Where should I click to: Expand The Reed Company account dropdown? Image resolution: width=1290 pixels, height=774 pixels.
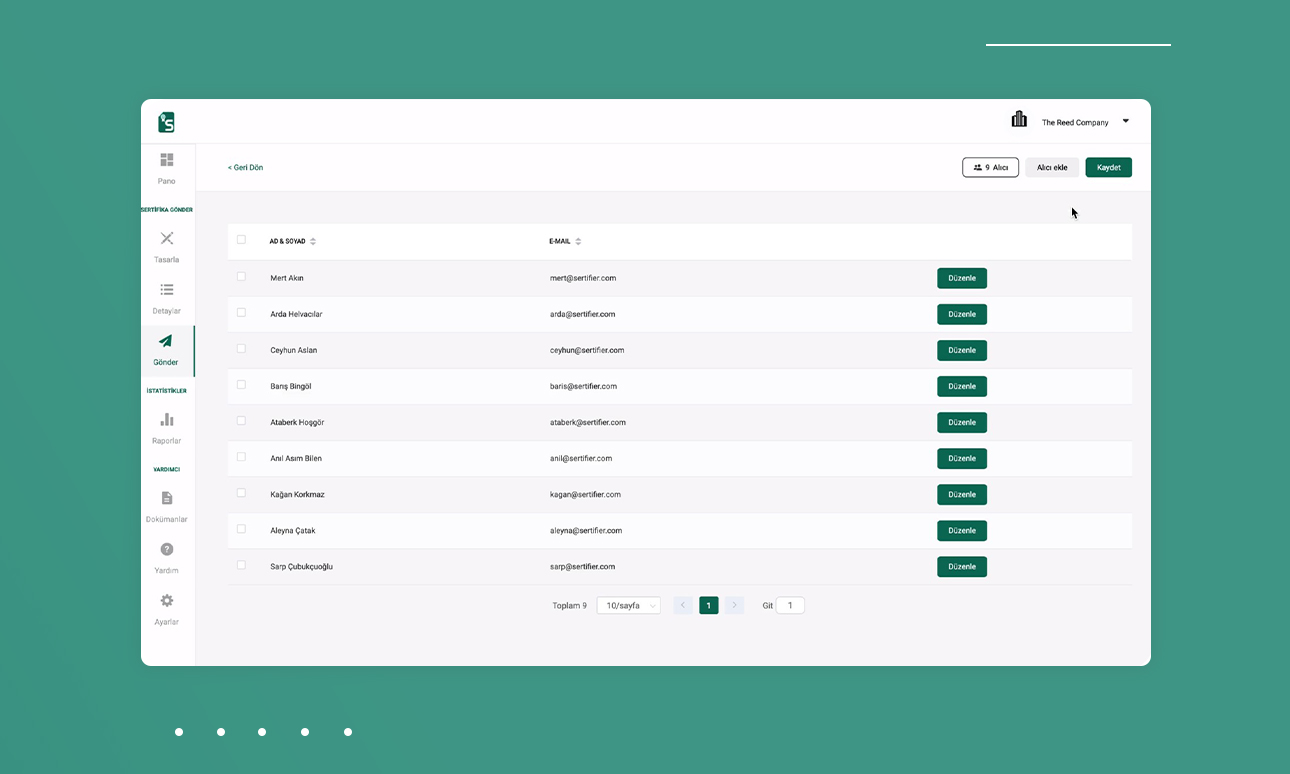tap(1125, 121)
